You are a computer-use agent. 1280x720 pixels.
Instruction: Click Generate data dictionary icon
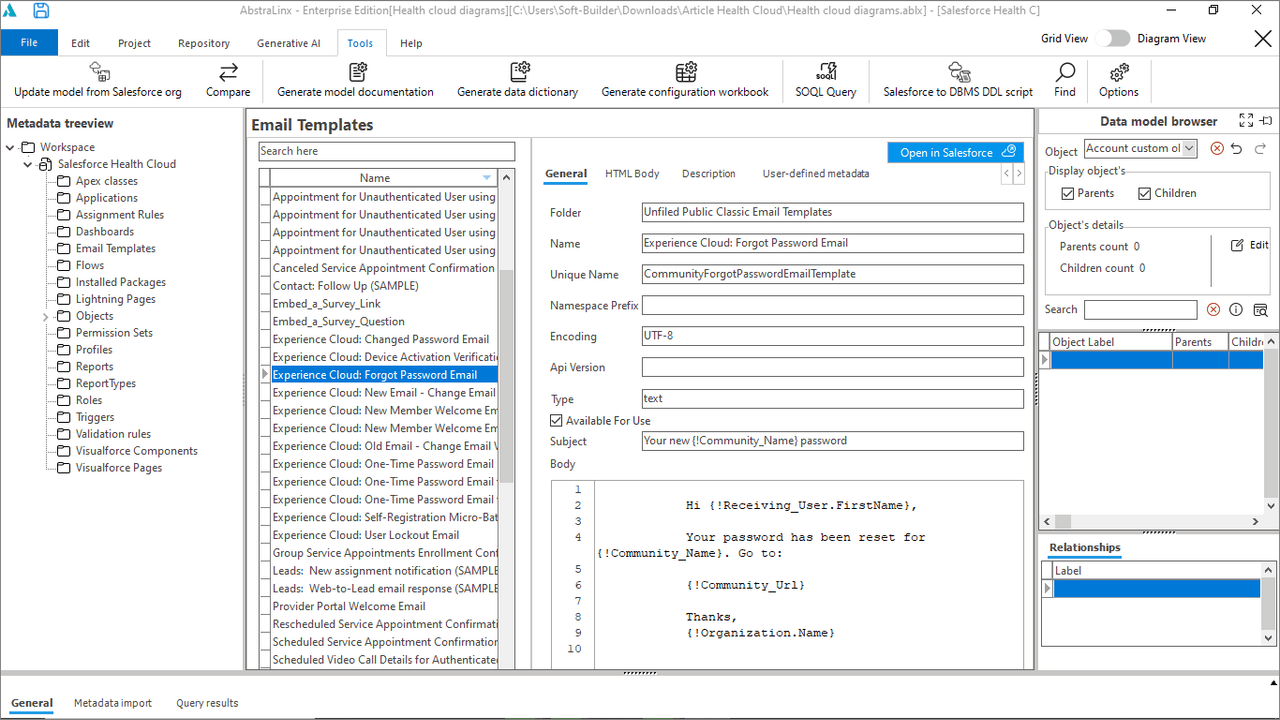(x=518, y=71)
